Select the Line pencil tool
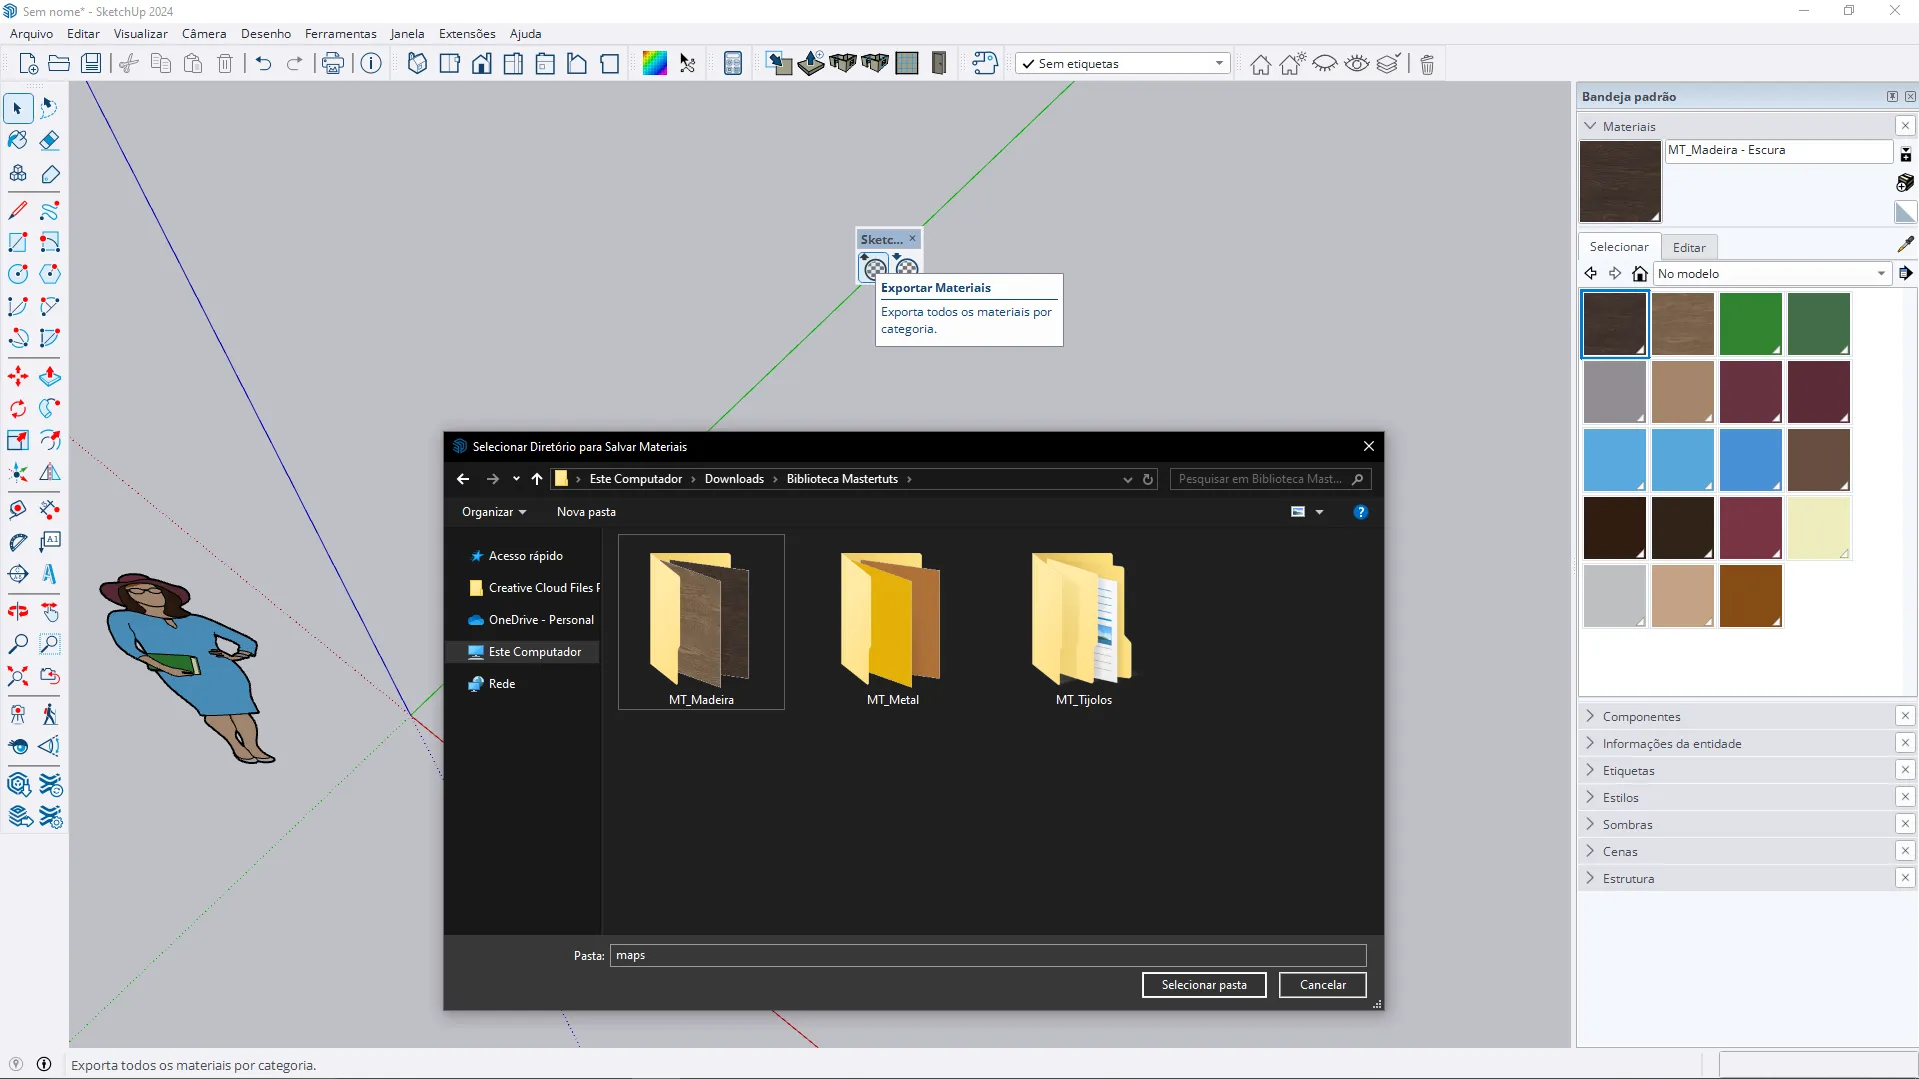1919x1079 pixels. click(18, 211)
